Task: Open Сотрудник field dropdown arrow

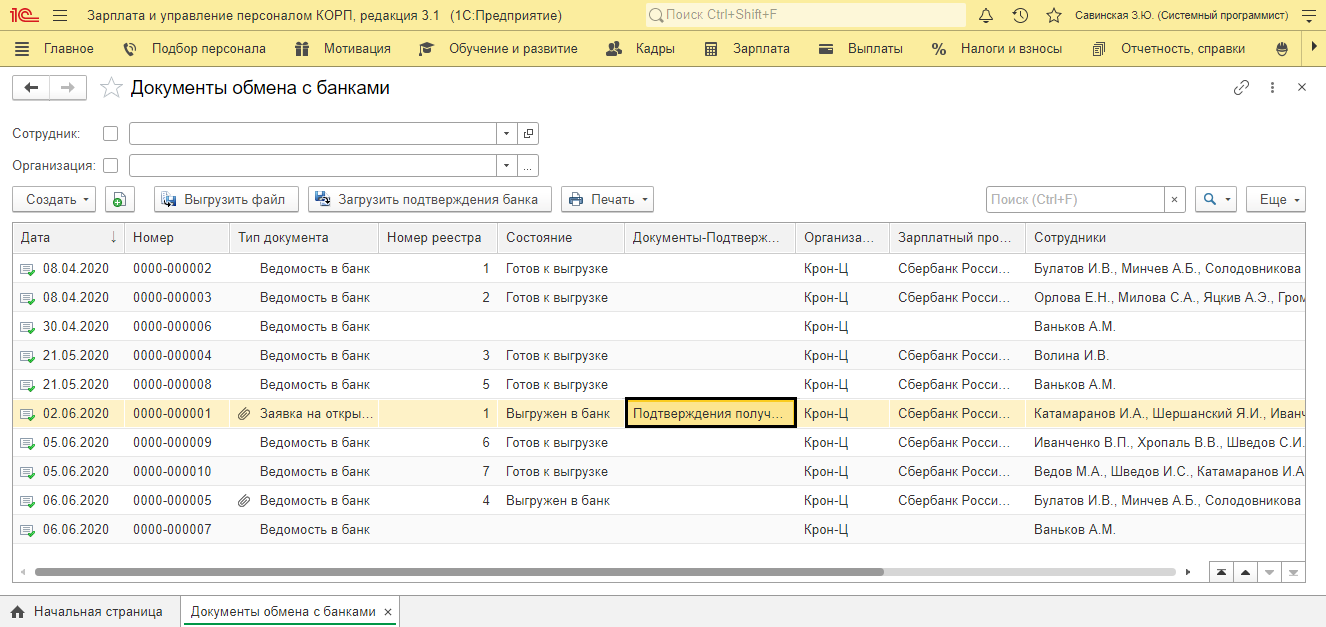Action: [506, 133]
